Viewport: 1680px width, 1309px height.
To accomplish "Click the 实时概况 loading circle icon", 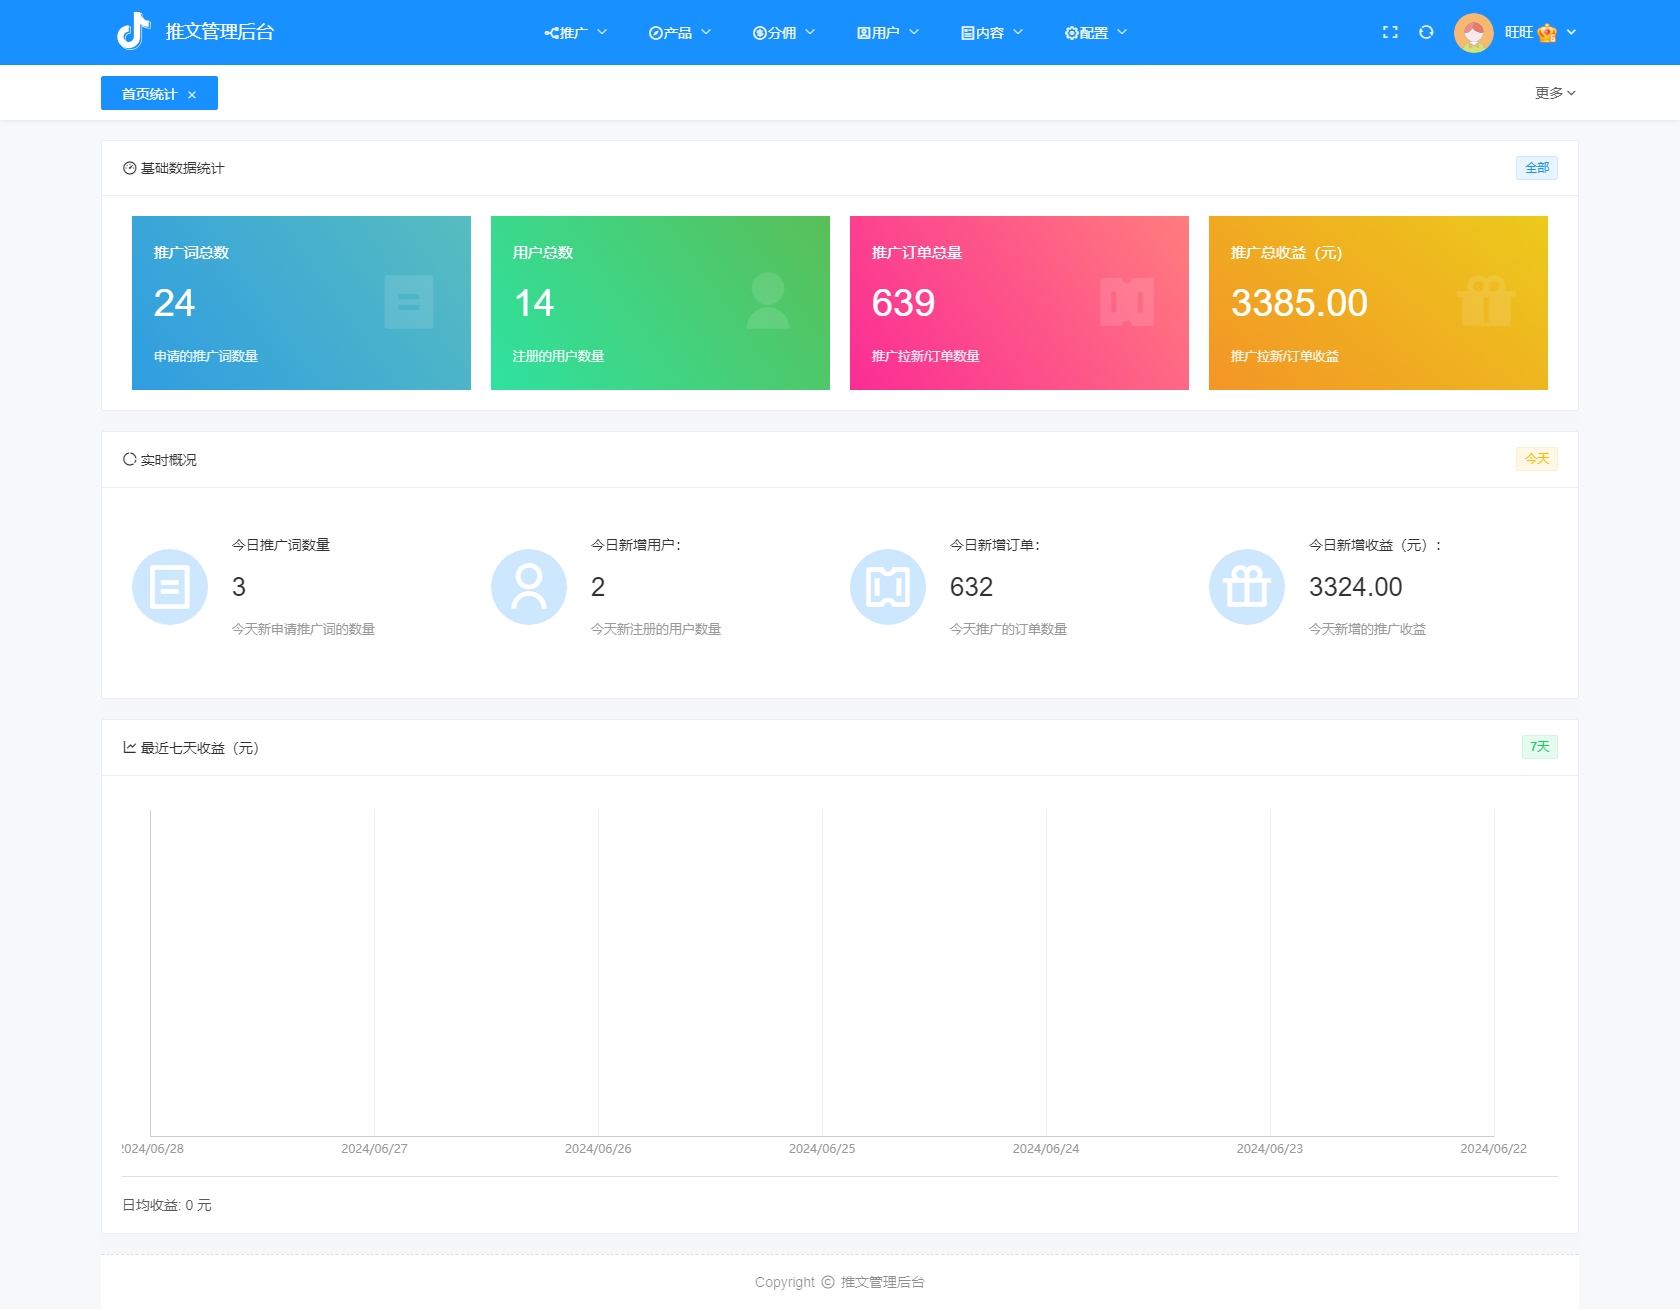I will (130, 459).
